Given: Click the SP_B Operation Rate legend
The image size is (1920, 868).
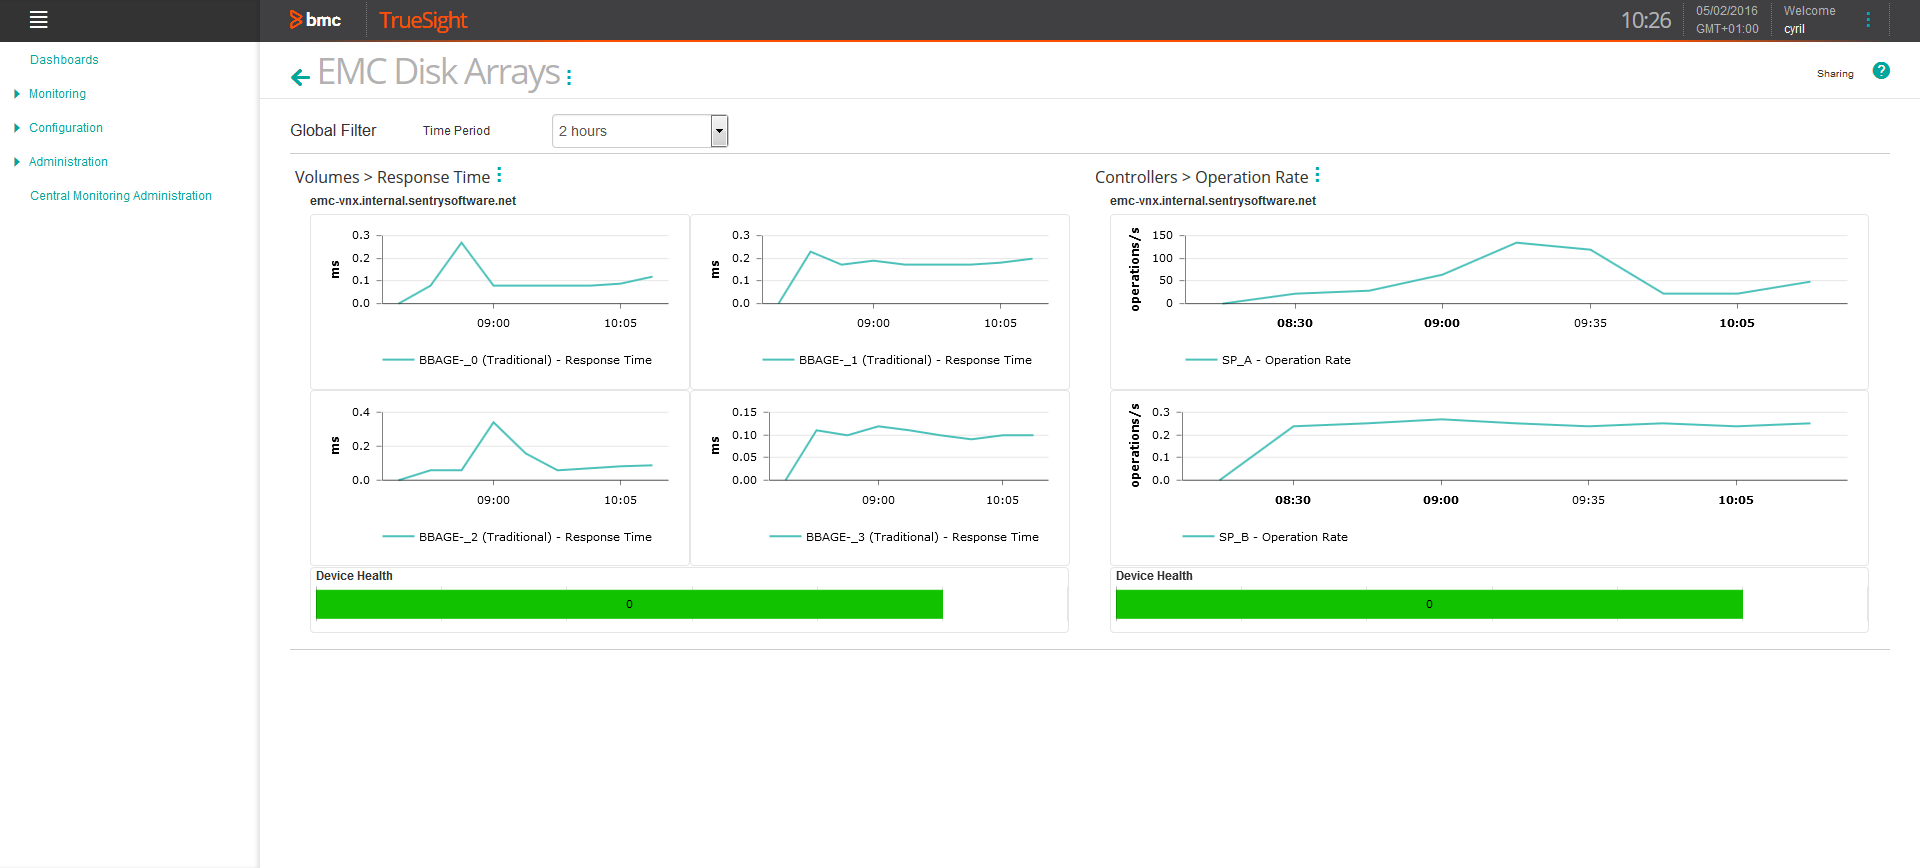Looking at the screenshot, I should pos(1265,537).
